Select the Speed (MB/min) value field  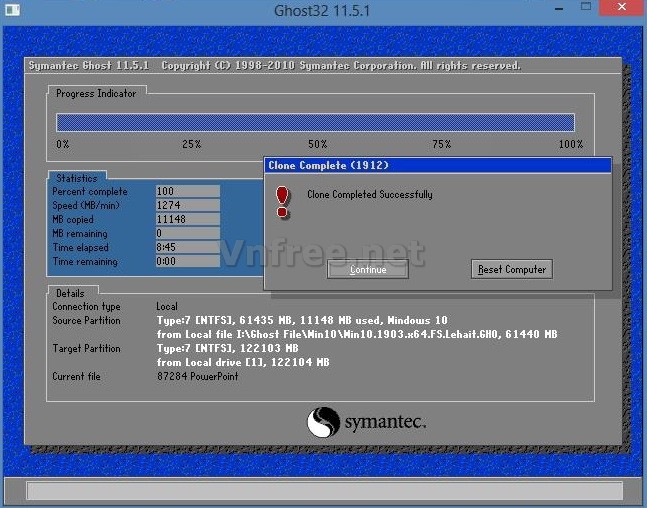187,205
